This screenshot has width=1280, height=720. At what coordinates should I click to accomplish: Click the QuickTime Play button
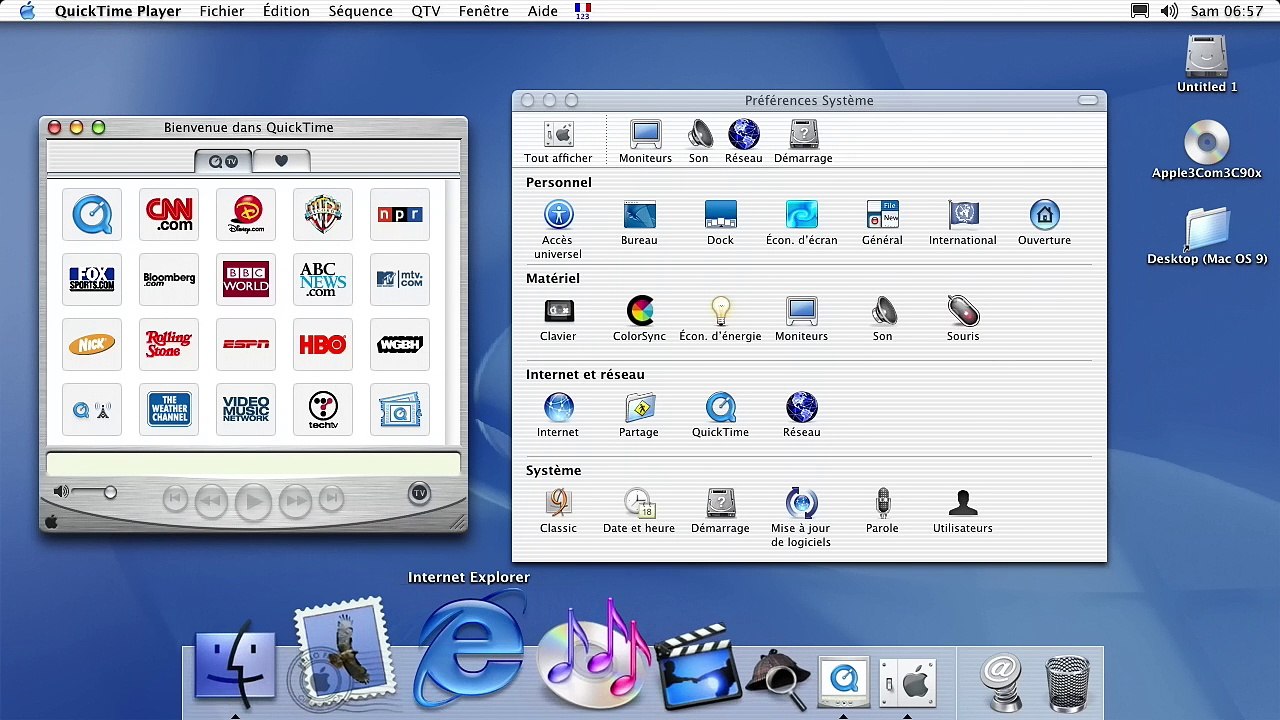click(253, 501)
